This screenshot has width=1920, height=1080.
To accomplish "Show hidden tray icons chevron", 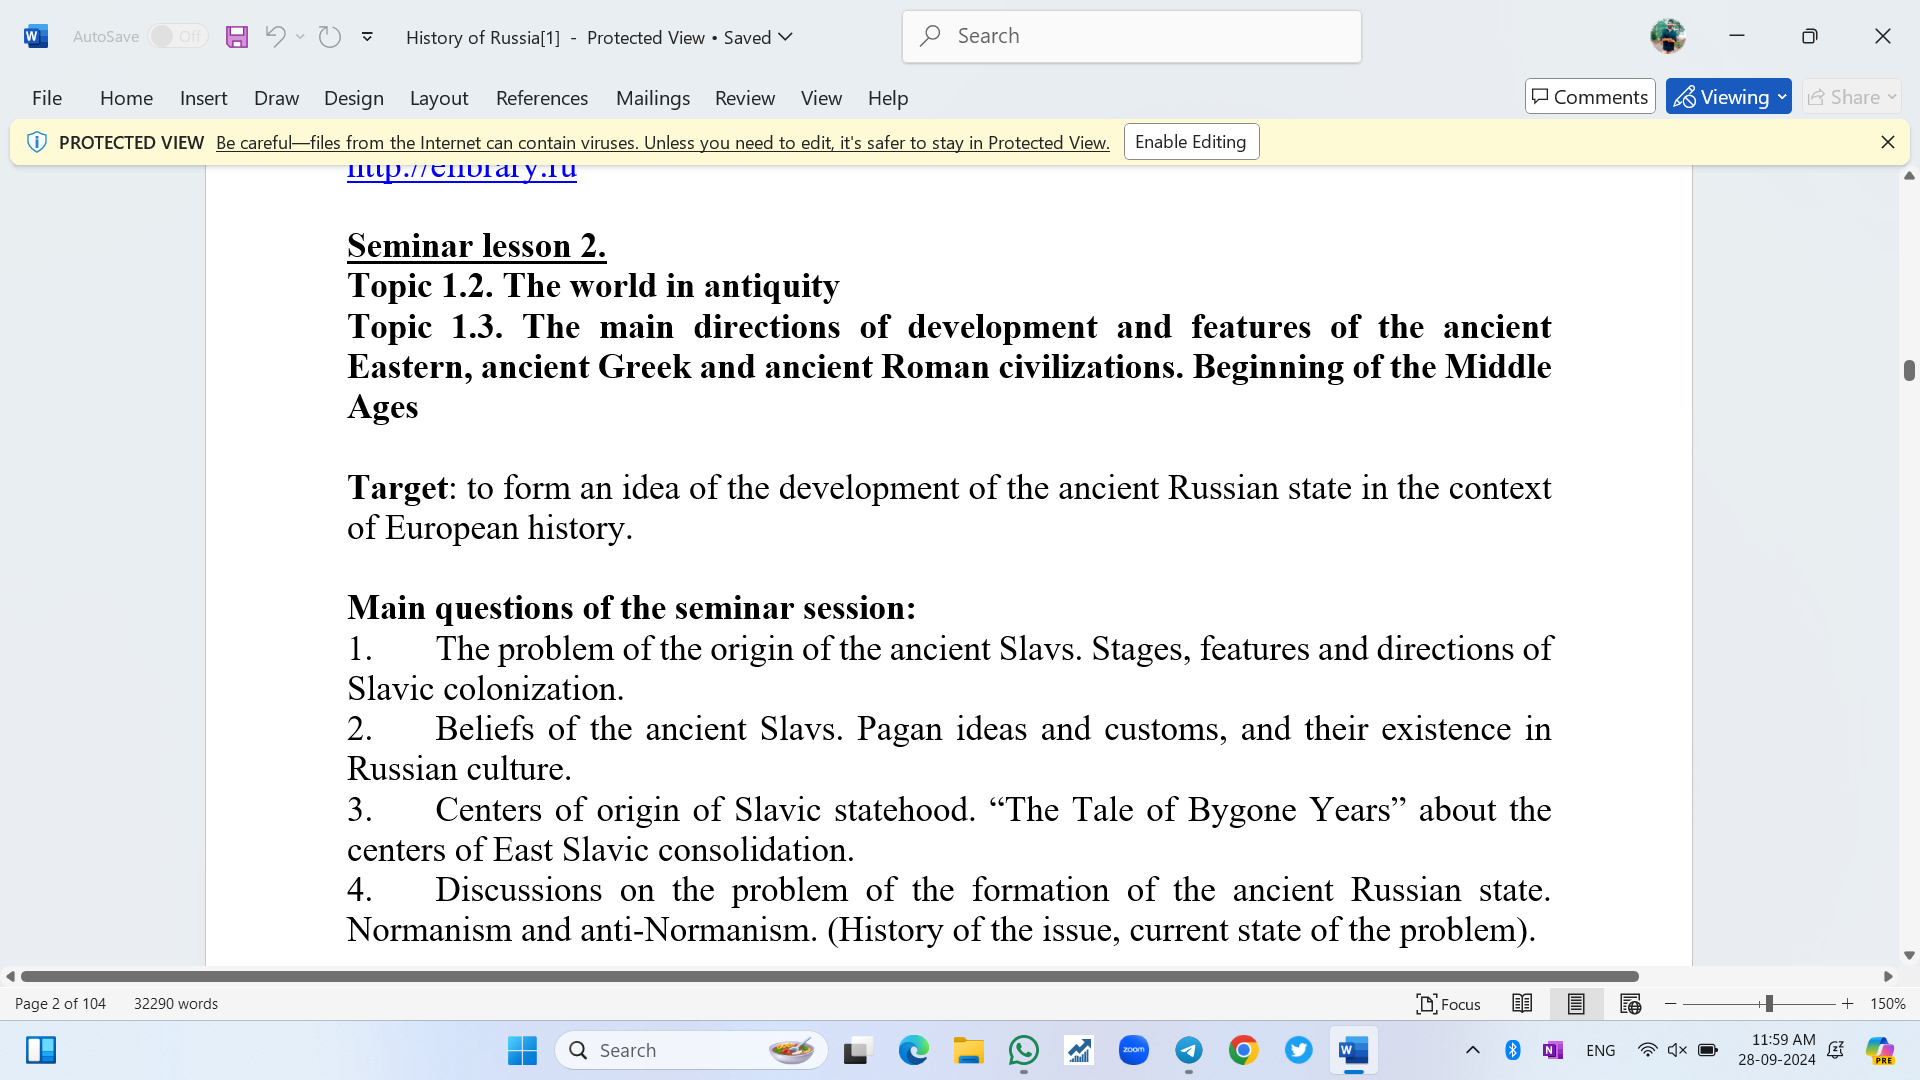I will coord(1473,1050).
